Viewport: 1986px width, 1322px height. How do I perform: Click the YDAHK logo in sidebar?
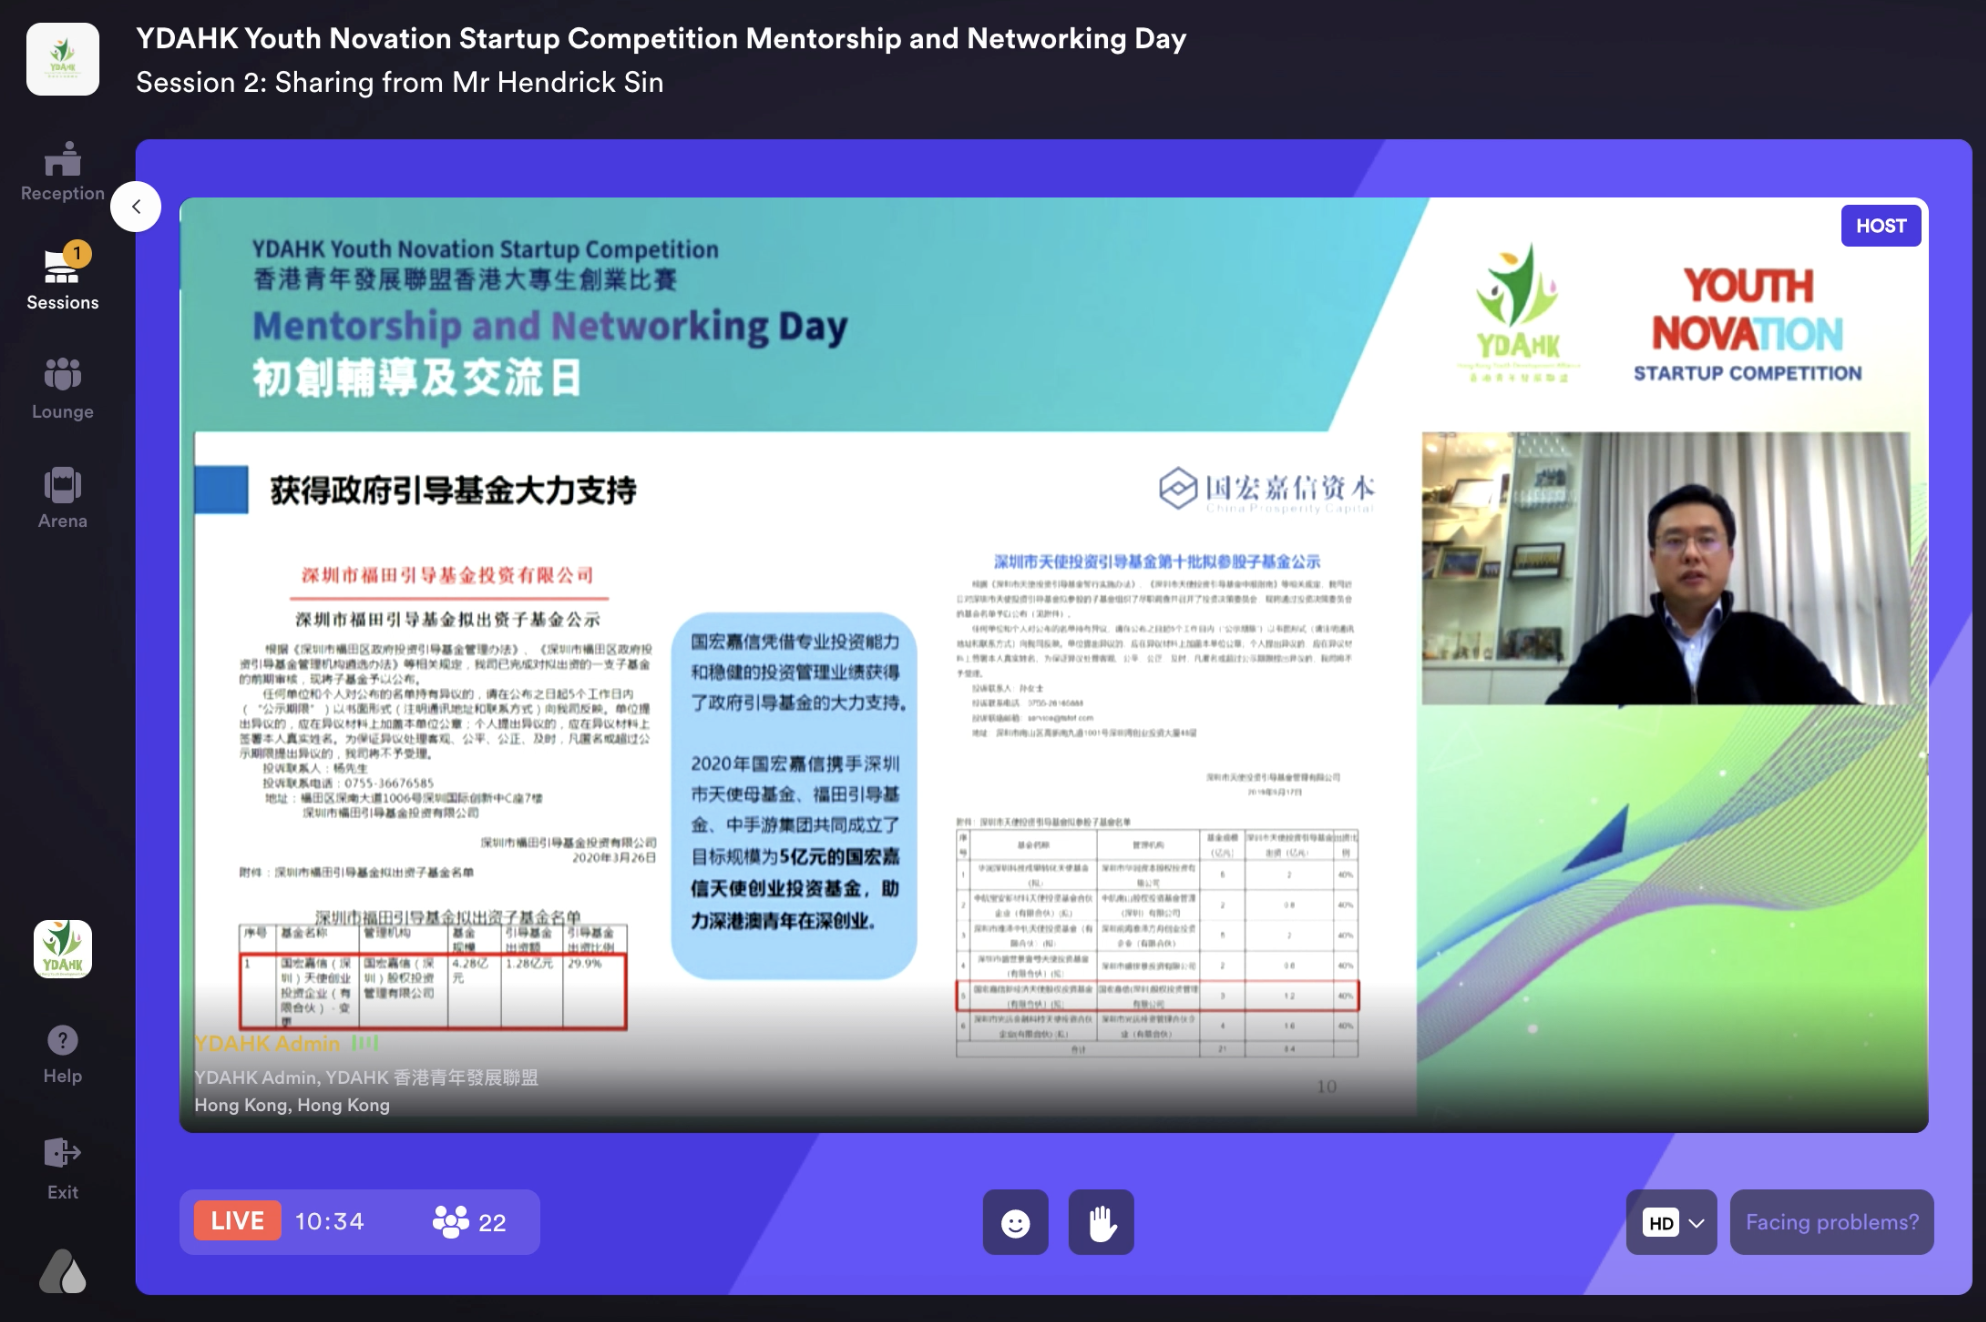pyautogui.click(x=62, y=948)
